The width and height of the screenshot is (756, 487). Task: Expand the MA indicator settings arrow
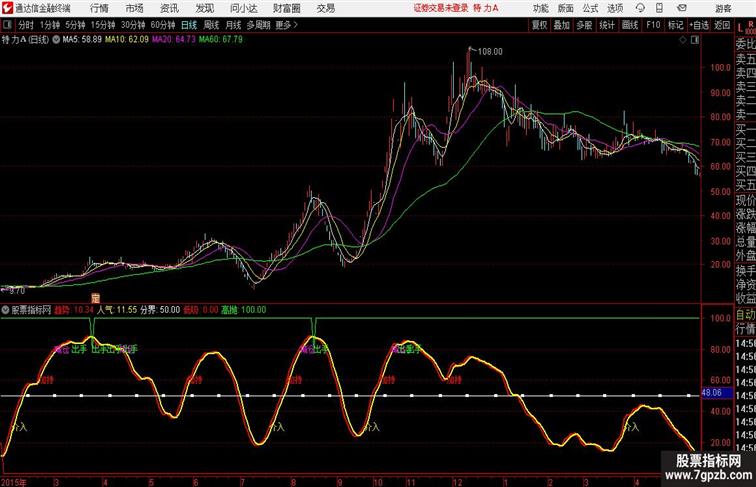coord(56,40)
